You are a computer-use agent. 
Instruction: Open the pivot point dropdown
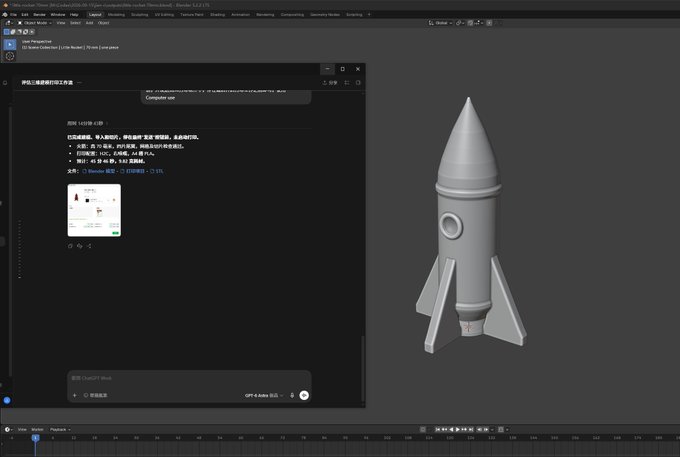tap(460, 23)
